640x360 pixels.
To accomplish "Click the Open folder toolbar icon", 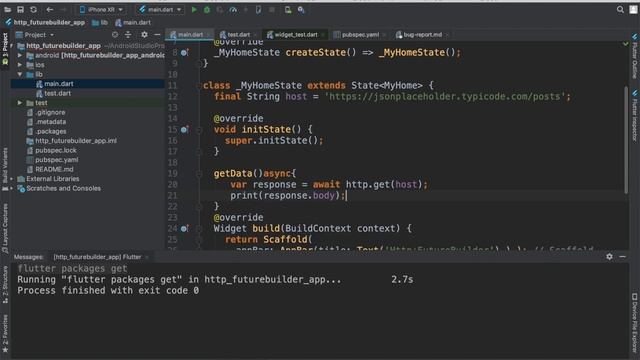I will (7, 9).
